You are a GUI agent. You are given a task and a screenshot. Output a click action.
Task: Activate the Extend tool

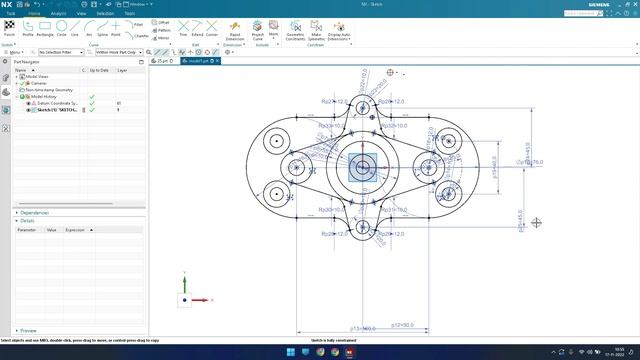197,27
